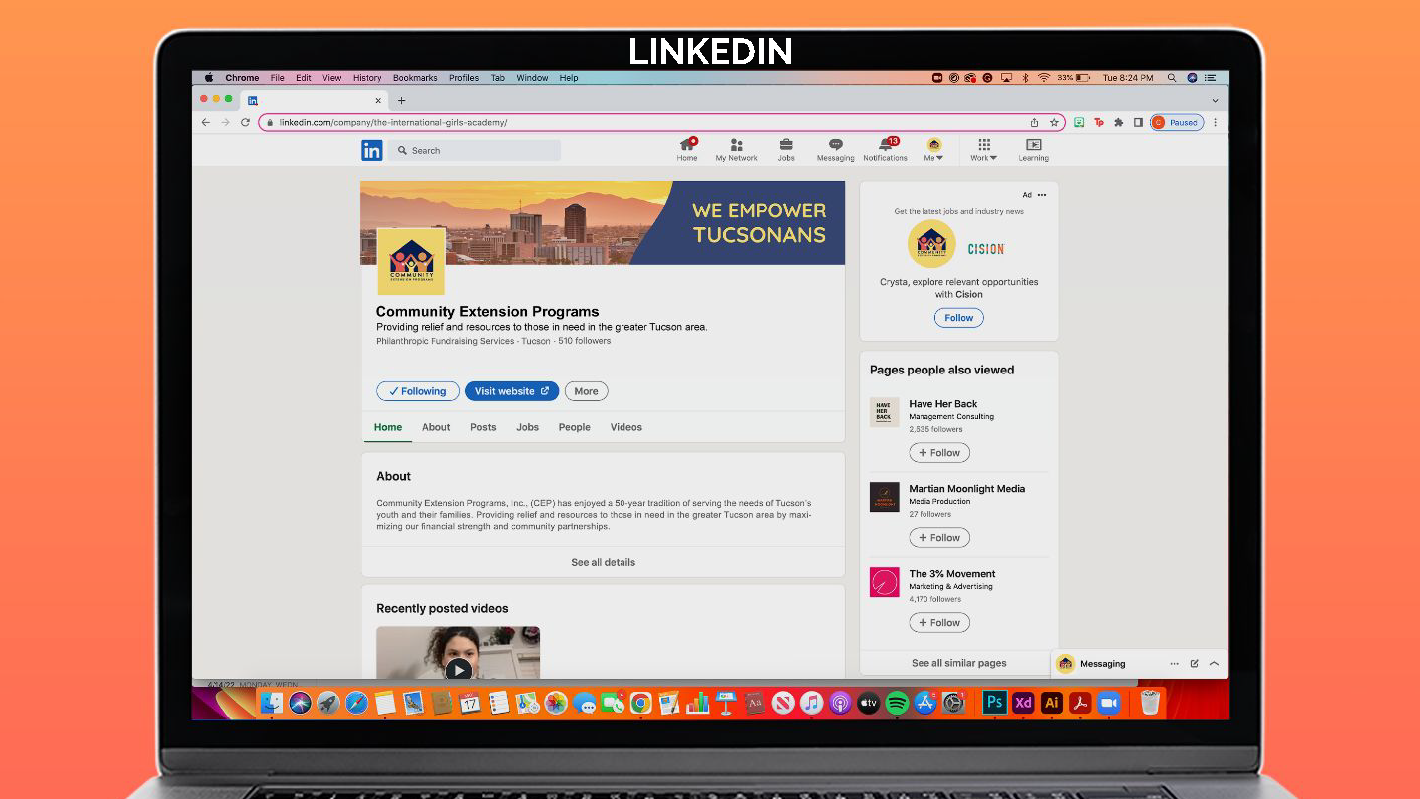The height and width of the screenshot is (799, 1420).
Task: Open the ad card three-dot options
Action: pos(1042,195)
